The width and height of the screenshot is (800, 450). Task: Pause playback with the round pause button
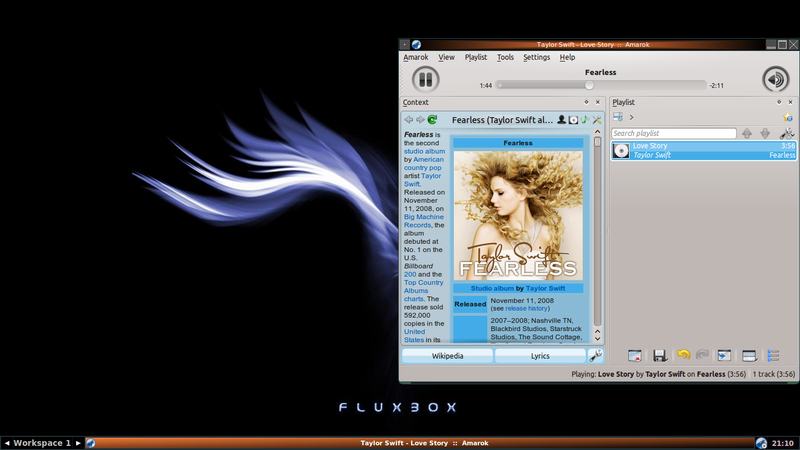click(x=426, y=80)
